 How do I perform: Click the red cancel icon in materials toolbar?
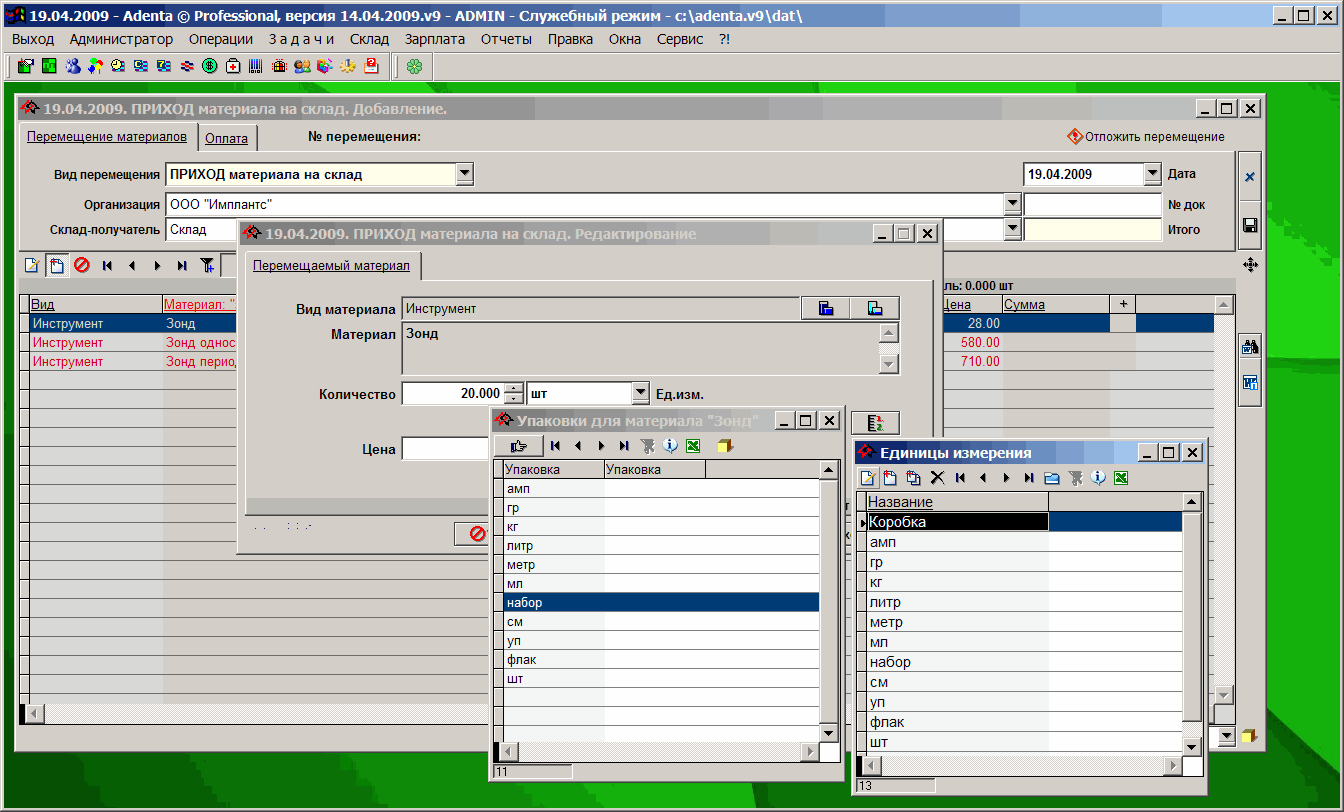(81, 265)
